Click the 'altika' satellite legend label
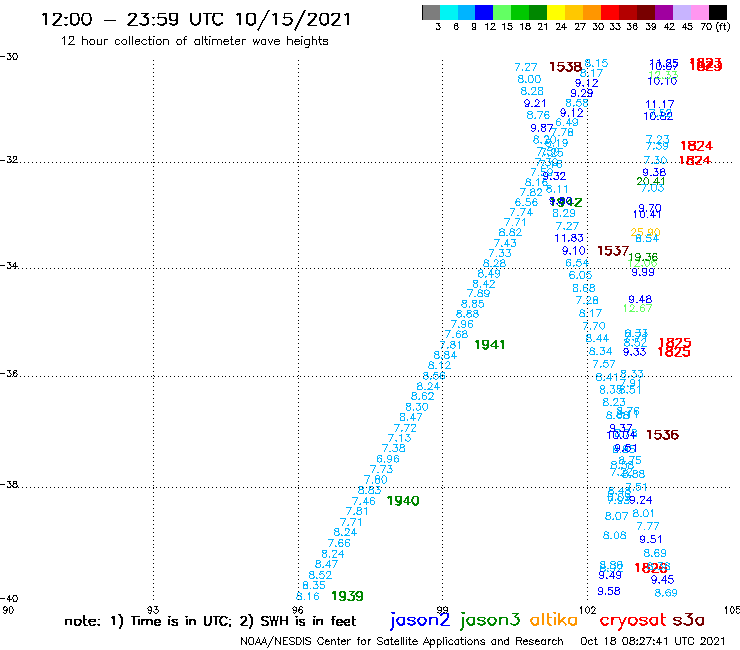 click(x=553, y=620)
